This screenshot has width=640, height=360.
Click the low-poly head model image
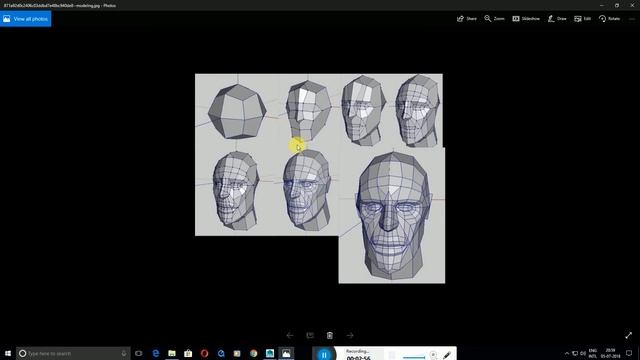[320, 178]
